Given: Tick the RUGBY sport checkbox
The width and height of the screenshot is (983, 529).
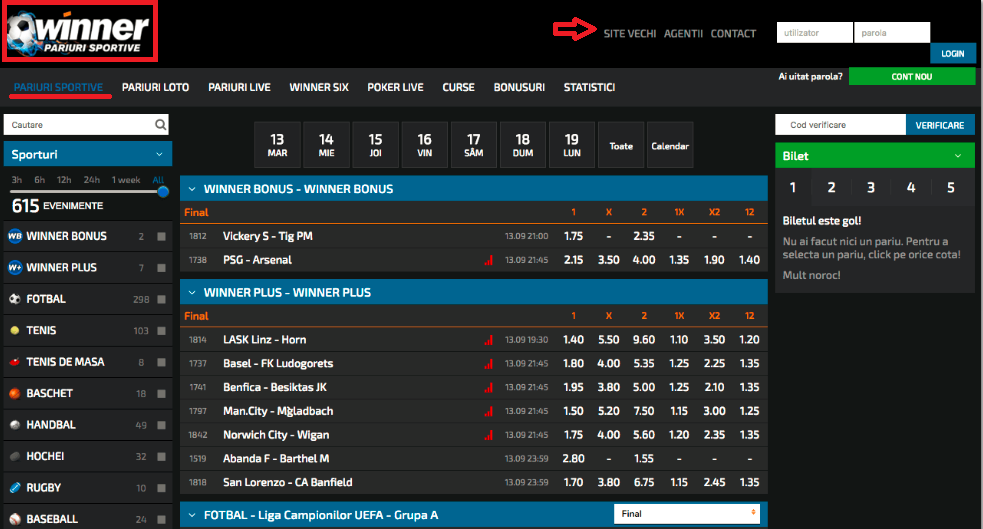Looking at the screenshot, I should [161, 487].
